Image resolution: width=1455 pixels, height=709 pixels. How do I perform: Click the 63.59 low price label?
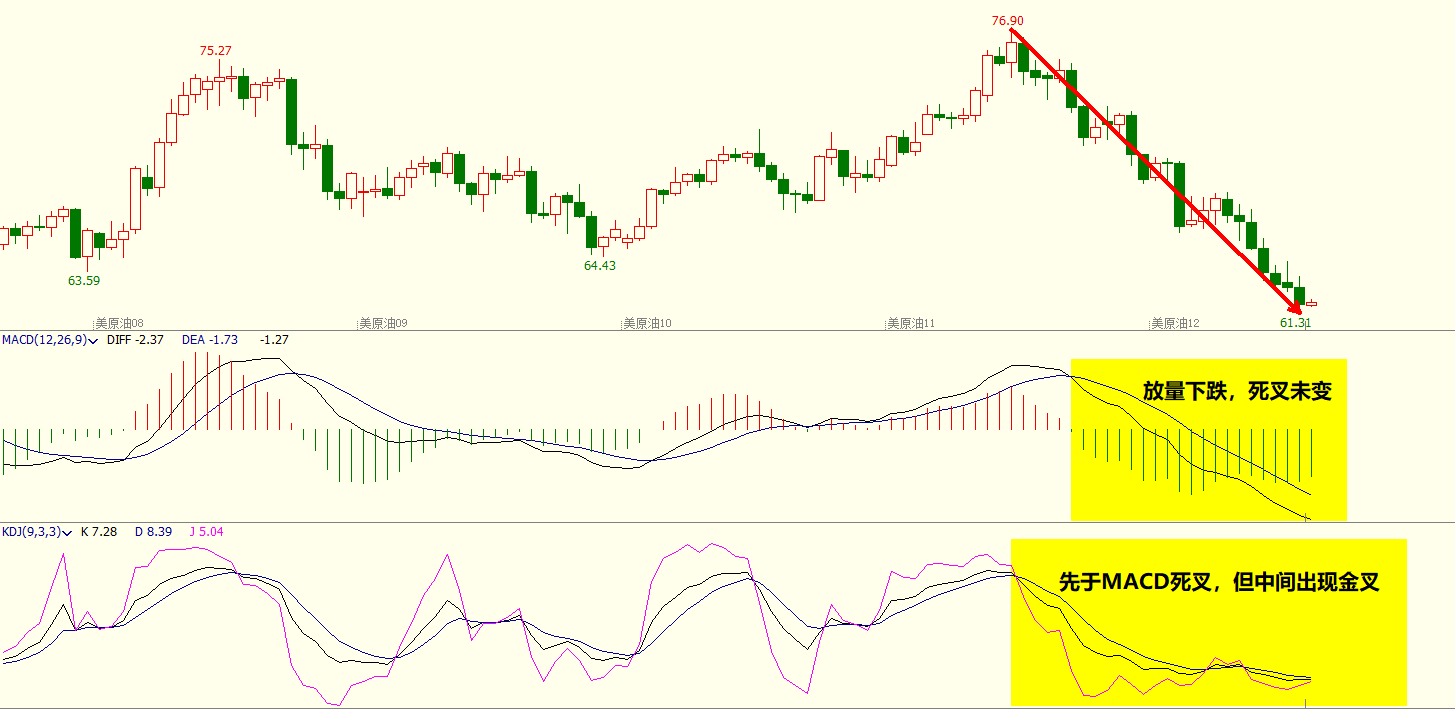coord(84,281)
